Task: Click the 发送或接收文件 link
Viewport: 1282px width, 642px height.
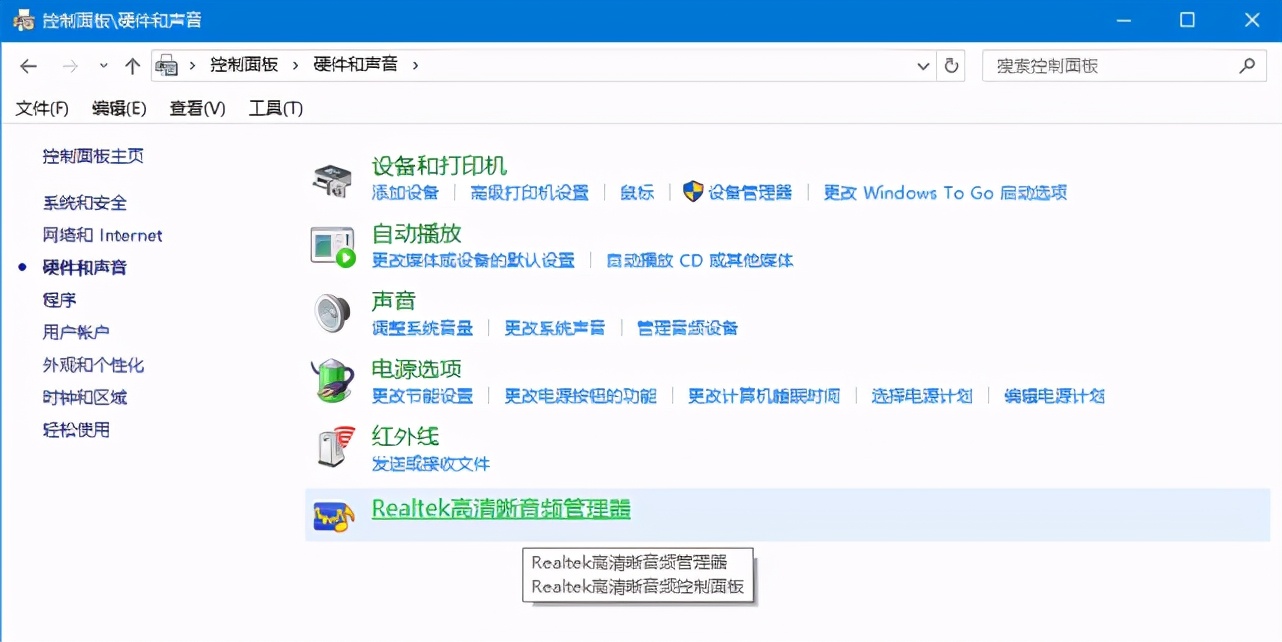Action: [431, 463]
